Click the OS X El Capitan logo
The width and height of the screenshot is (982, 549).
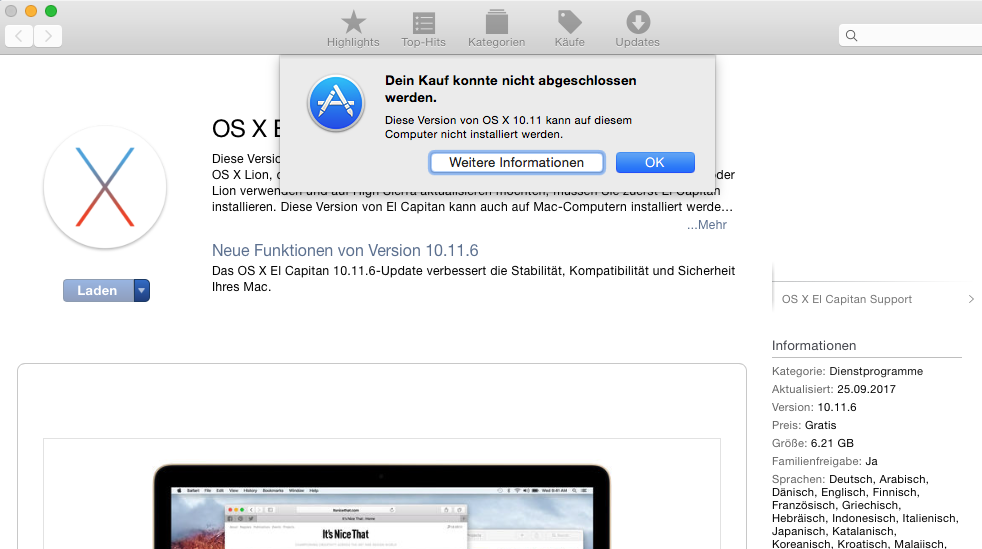105,187
